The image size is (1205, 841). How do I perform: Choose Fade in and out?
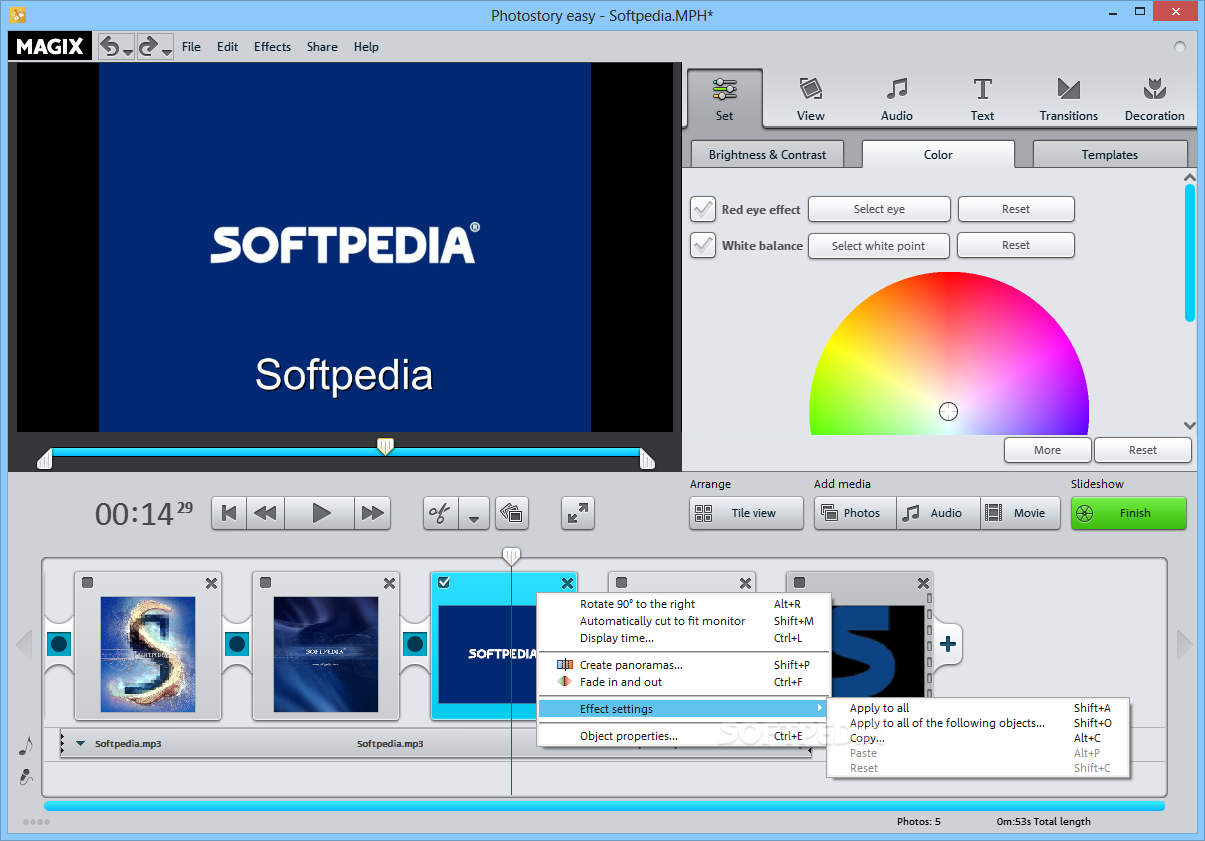click(x=684, y=682)
